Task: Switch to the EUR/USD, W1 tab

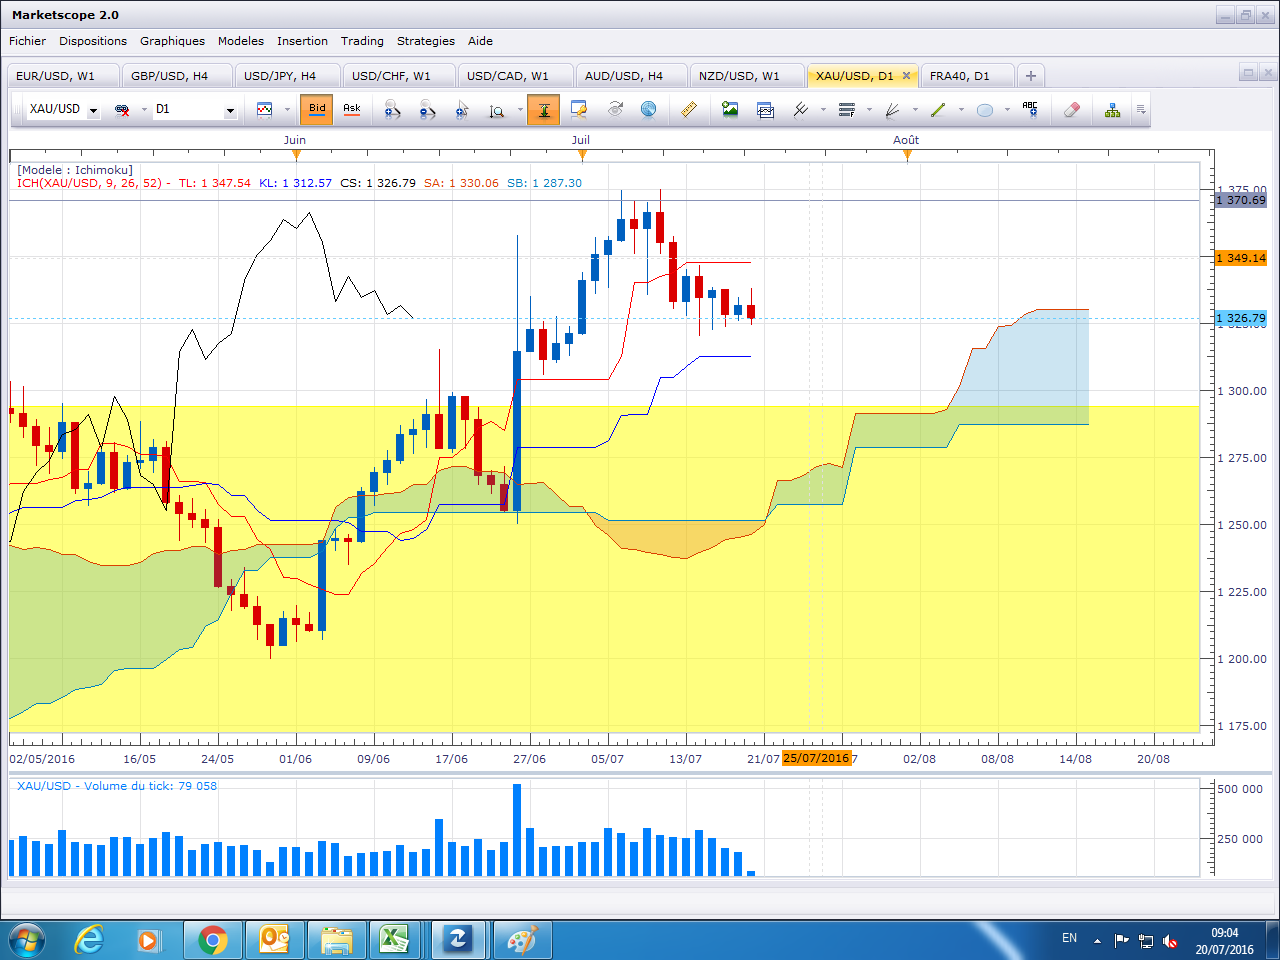Action: [x=62, y=76]
